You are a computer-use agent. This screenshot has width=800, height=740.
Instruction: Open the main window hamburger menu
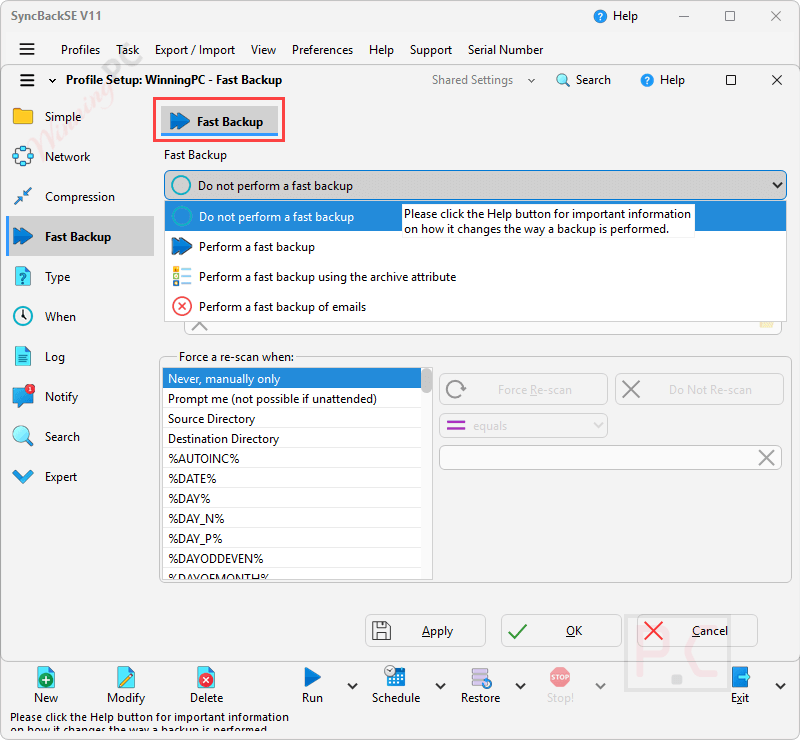click(x=27, y=49)
